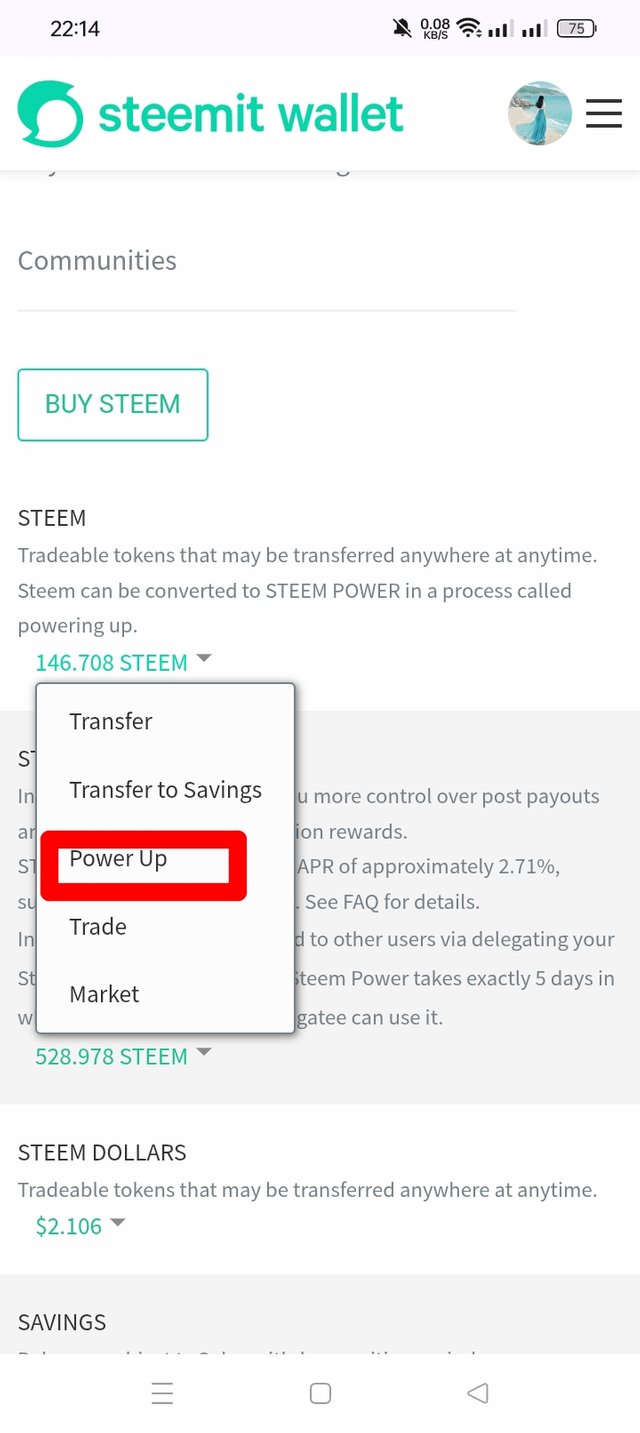Tap the Android back triangle icon

478,1393
